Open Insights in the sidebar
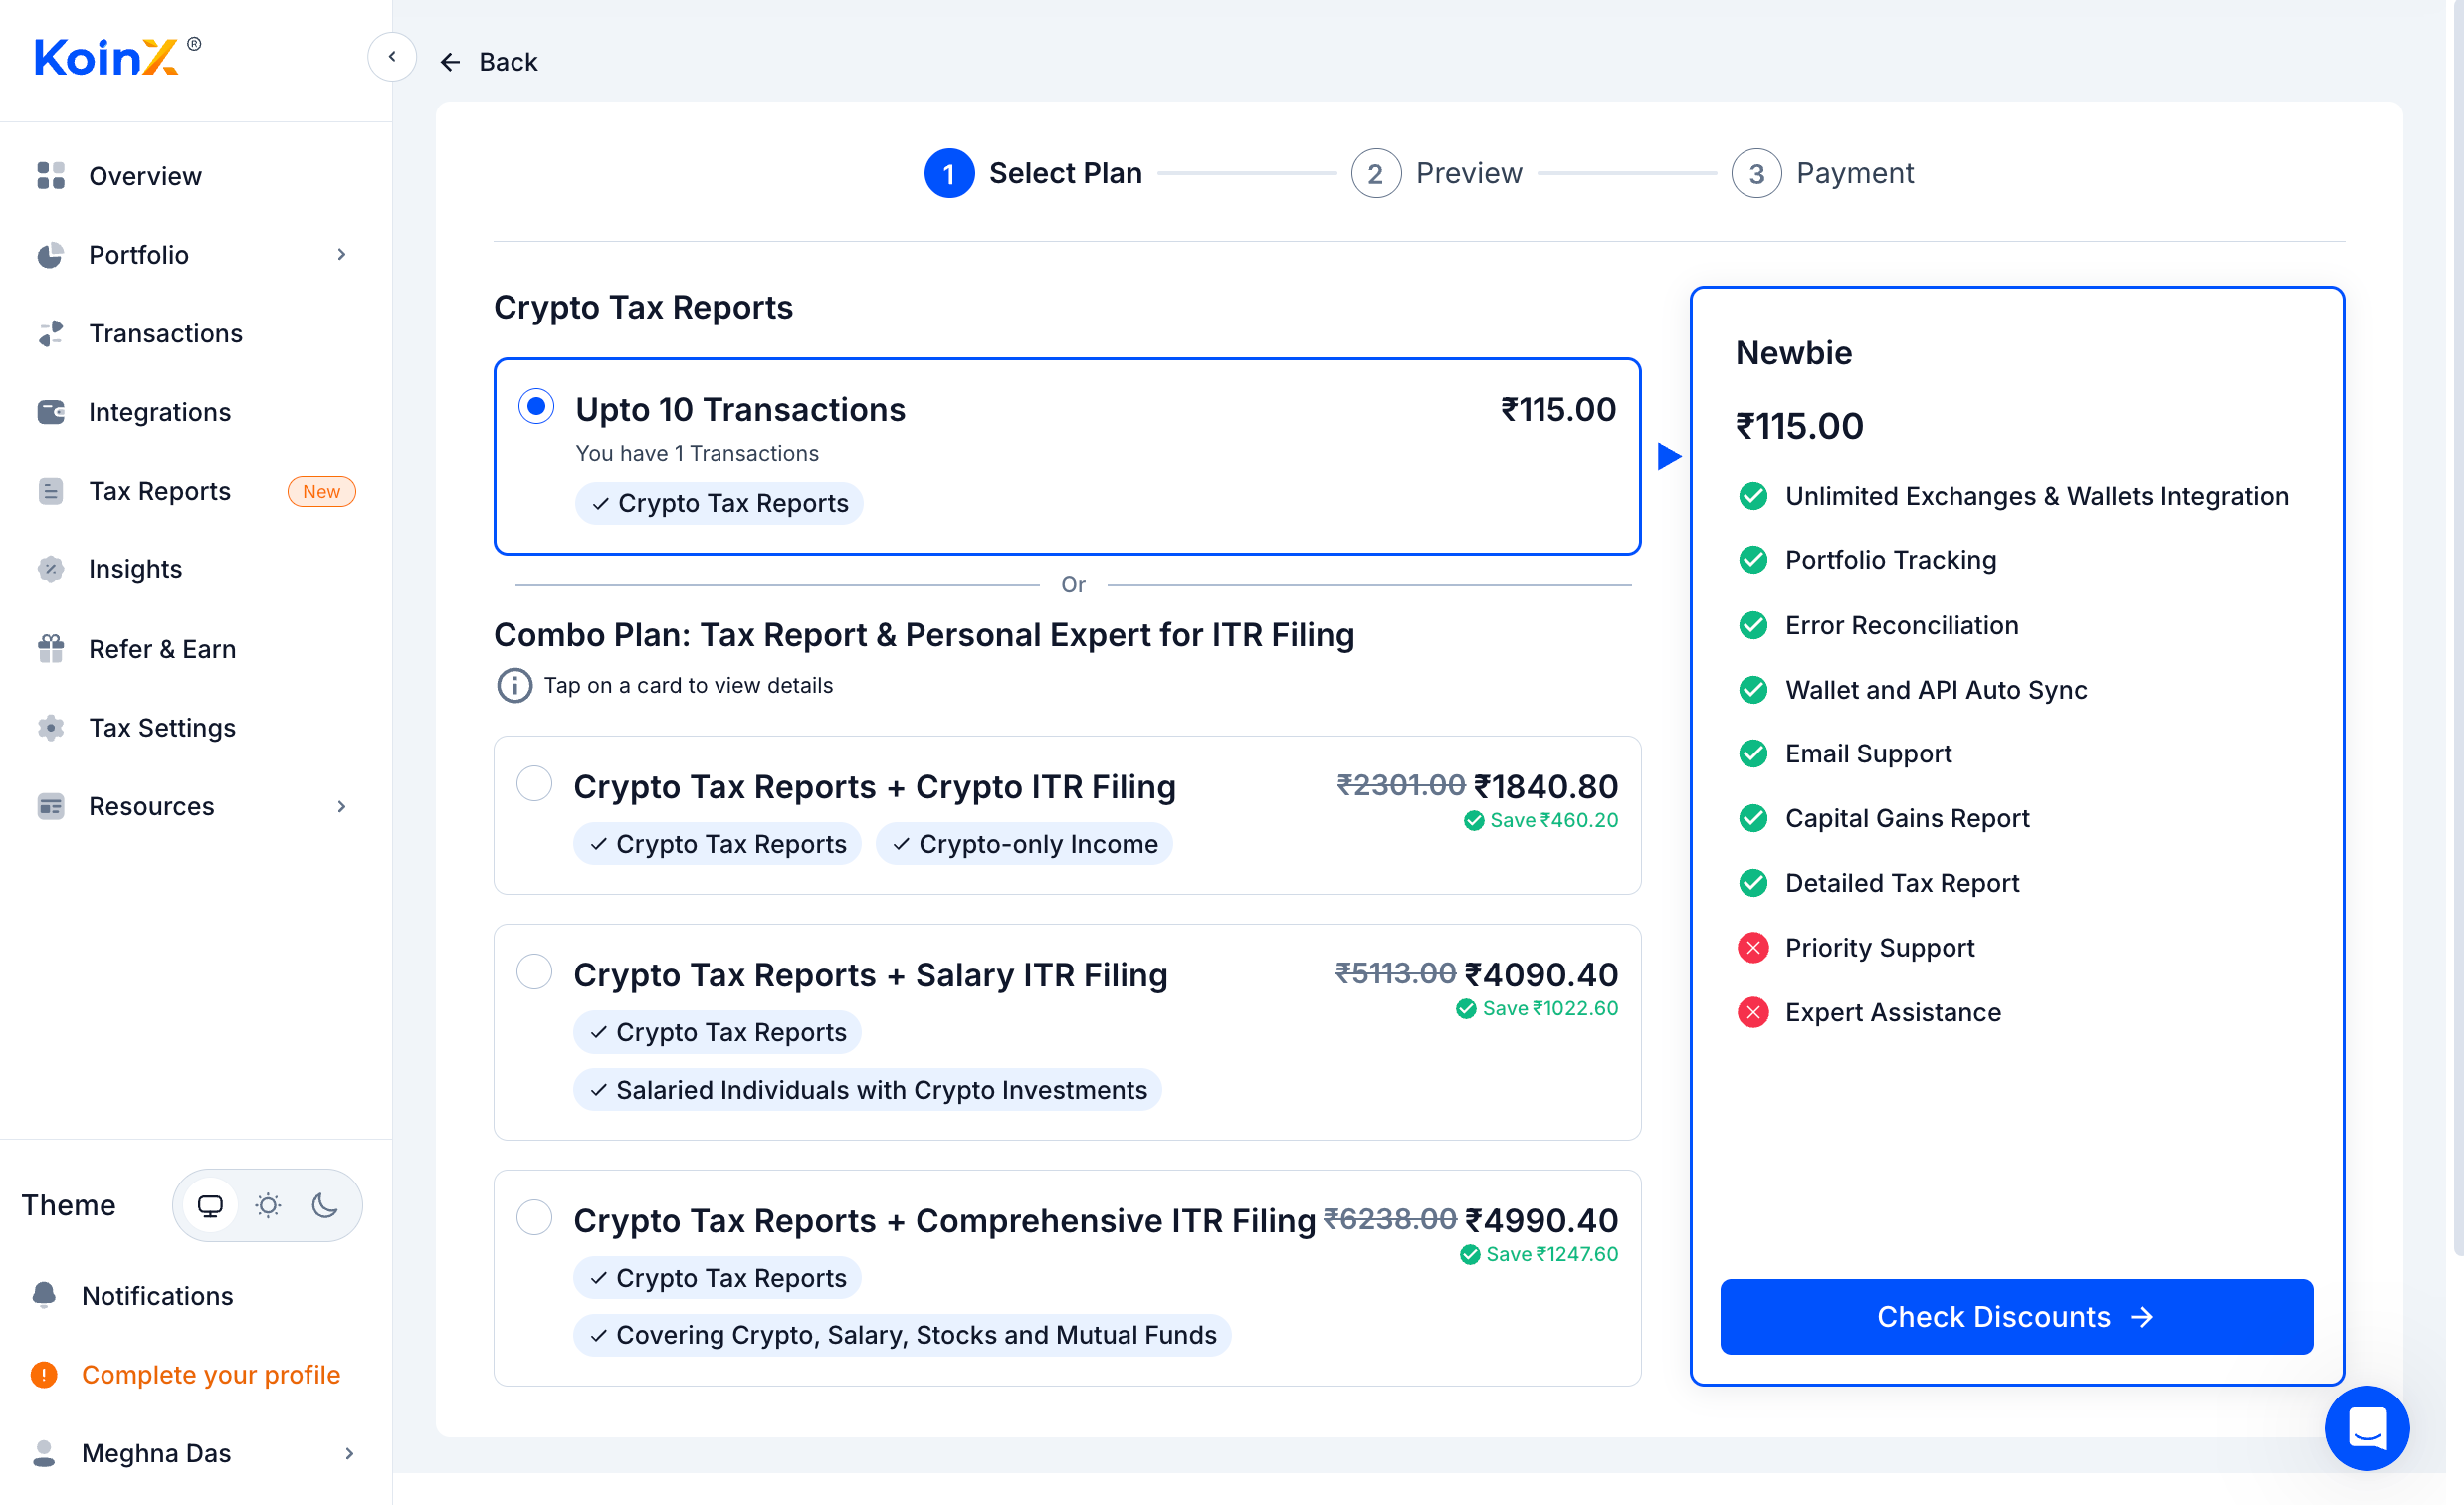The width and height of the screenshot is (2464, 1505). 136,569
